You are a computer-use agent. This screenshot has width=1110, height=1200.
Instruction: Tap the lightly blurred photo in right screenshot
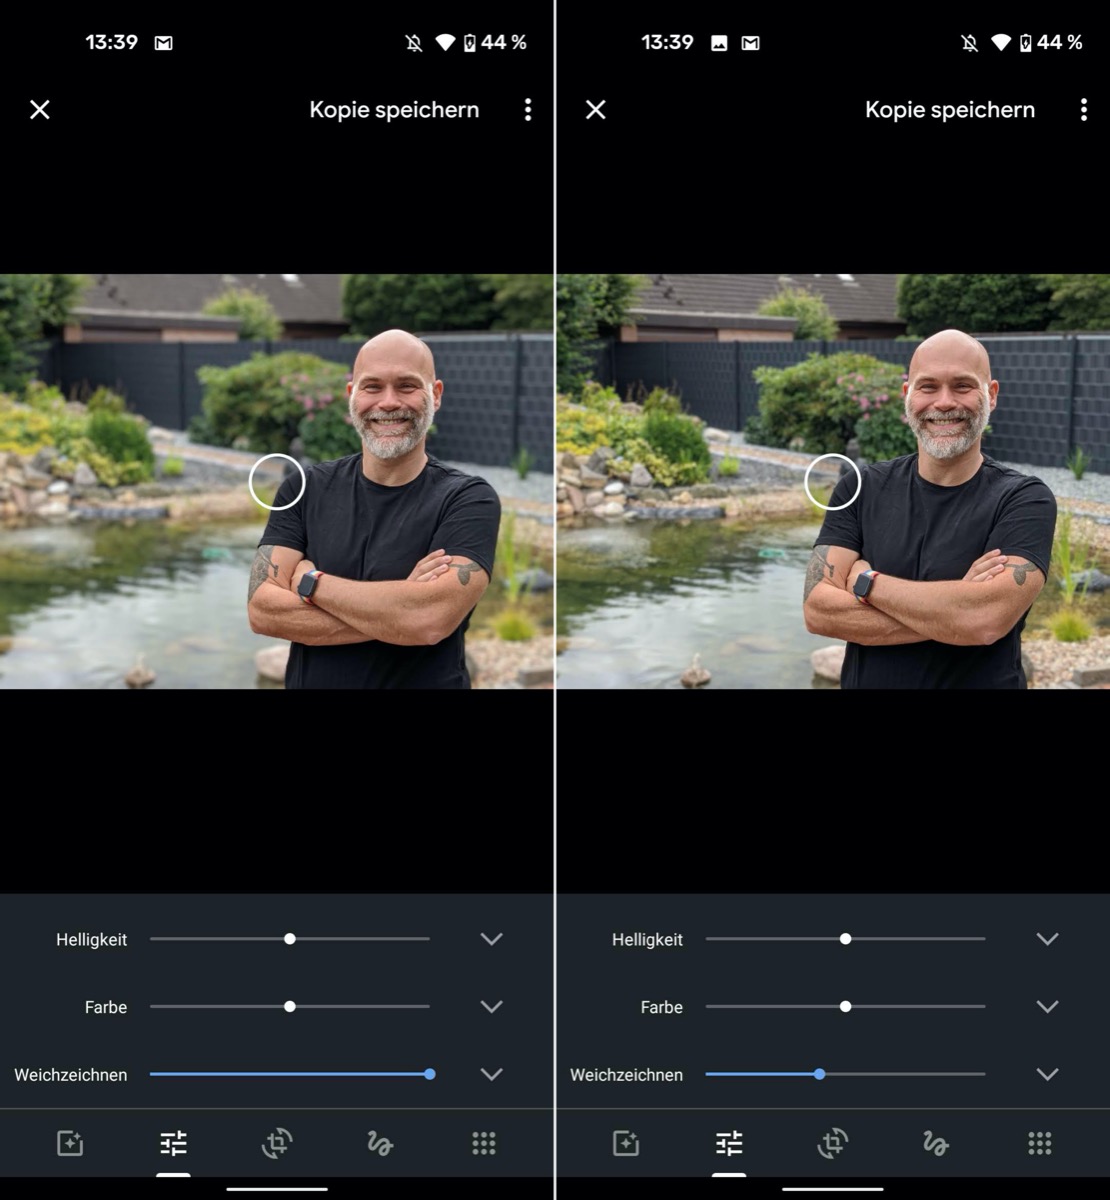point(833,481)
